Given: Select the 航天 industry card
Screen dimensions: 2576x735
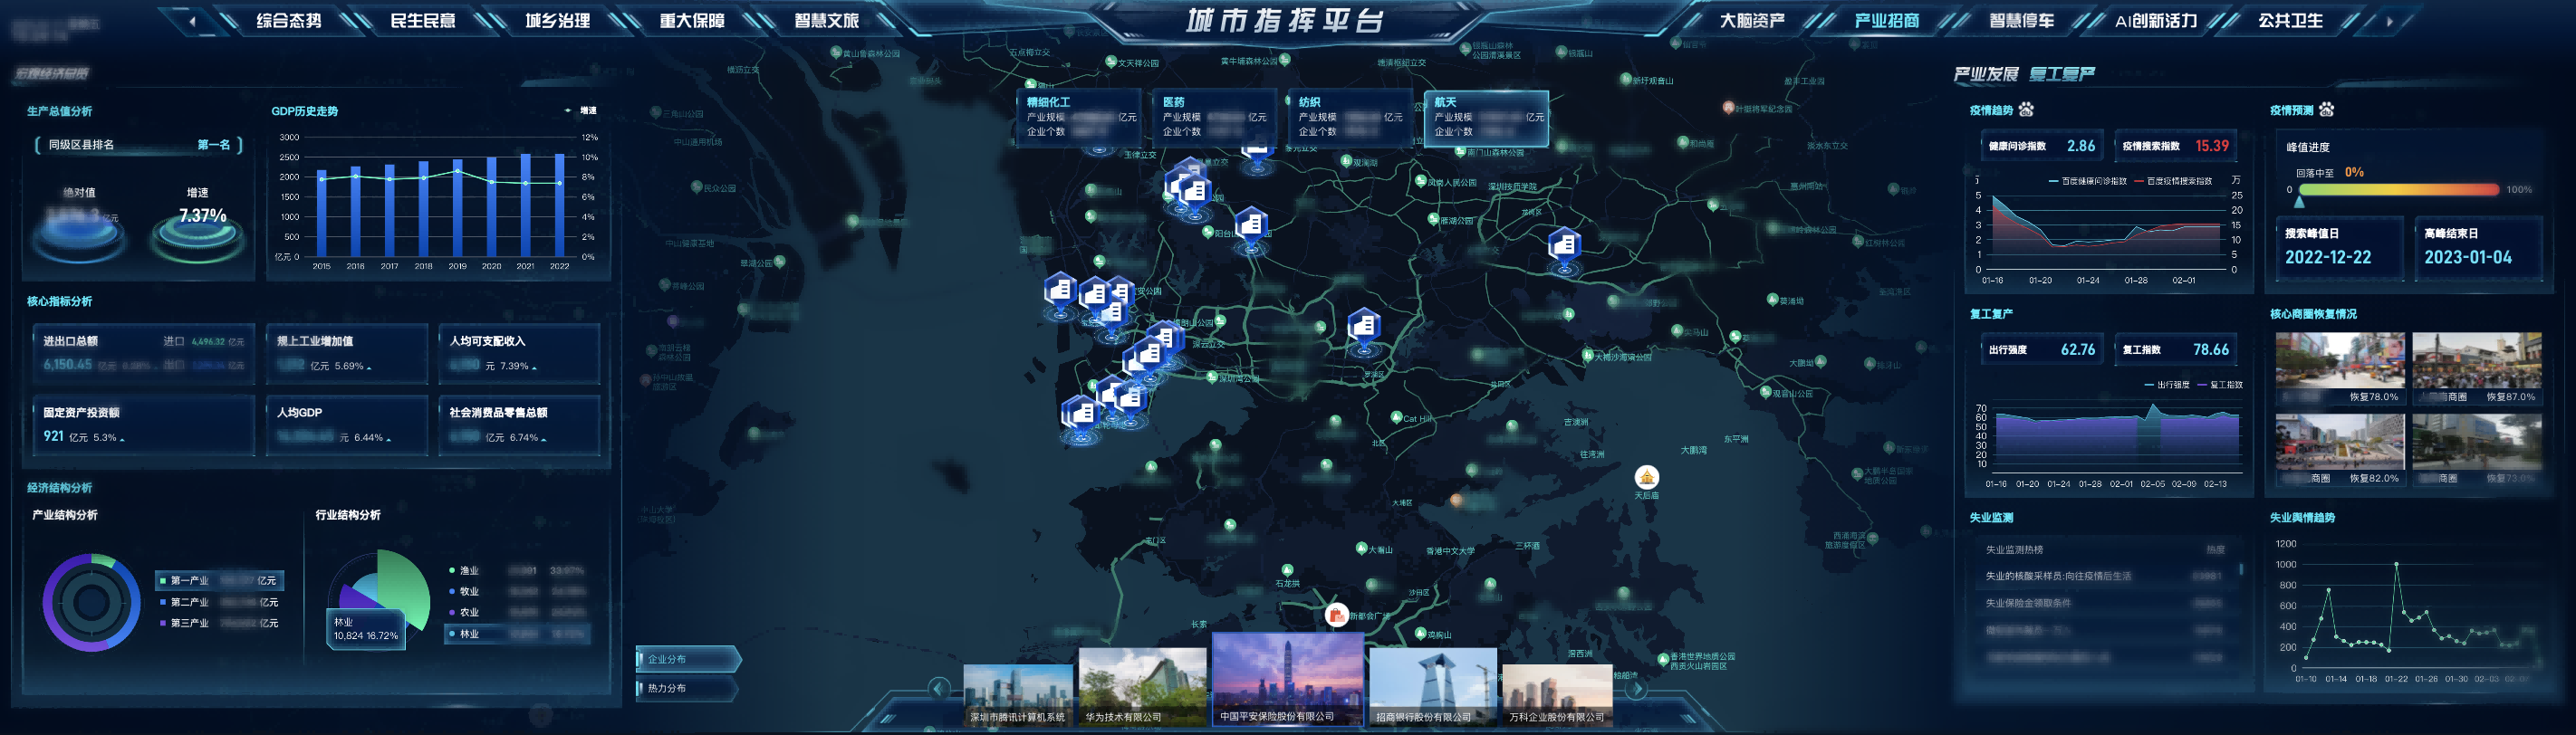Looking at the screenshot, I should pyautogui.click(x=1486, y=118).
